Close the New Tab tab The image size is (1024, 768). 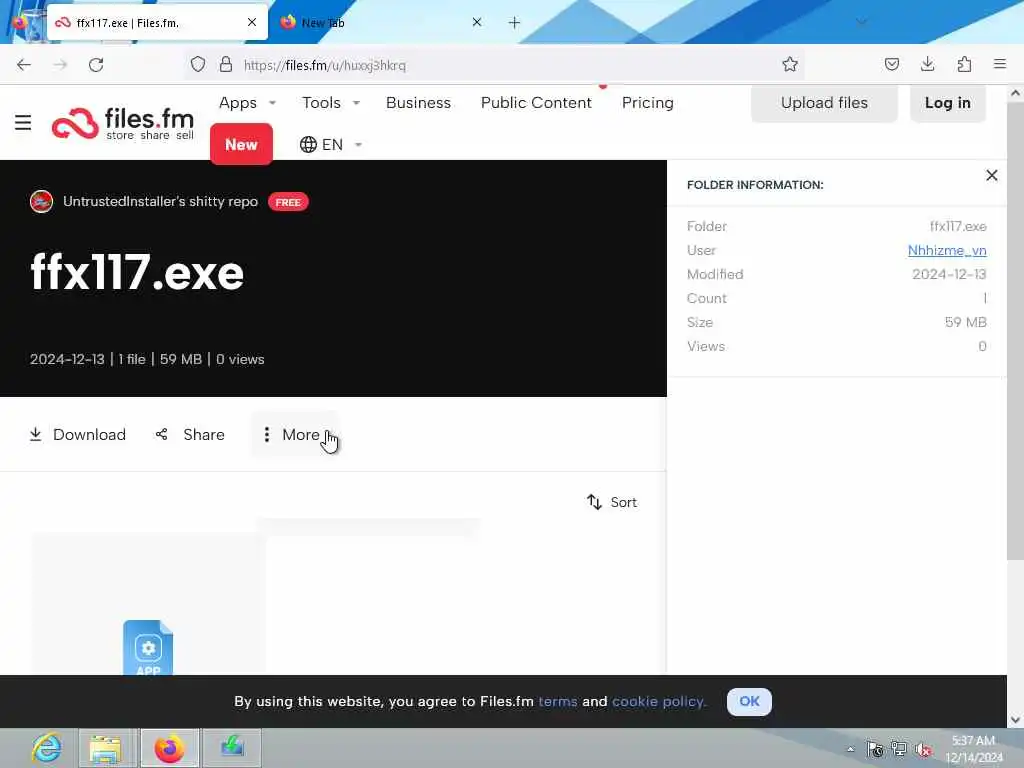477,22
